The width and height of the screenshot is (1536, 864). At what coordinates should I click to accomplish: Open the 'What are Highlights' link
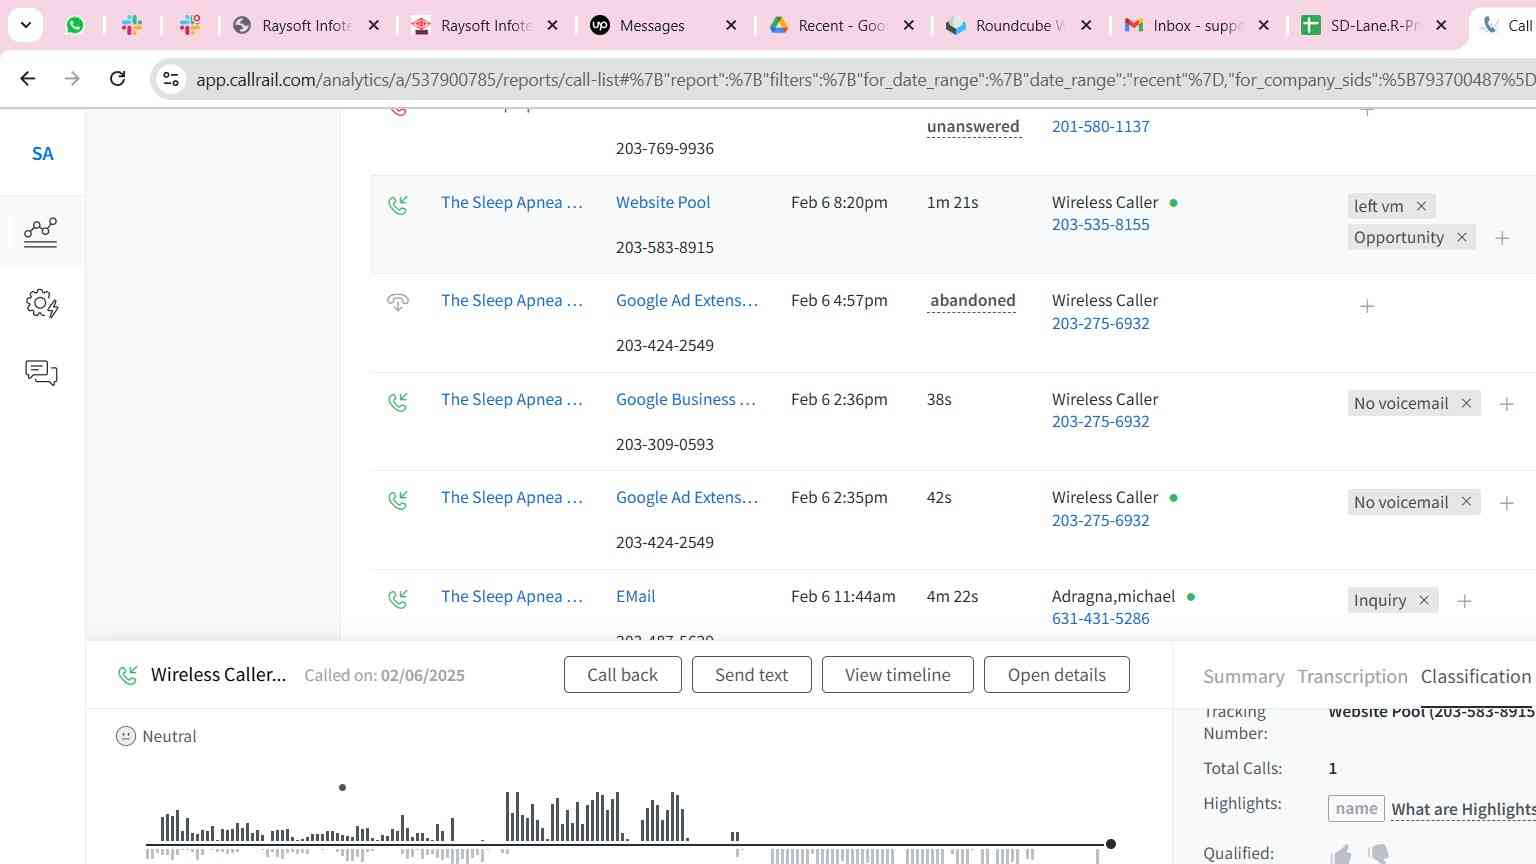tap(1463, 809)
